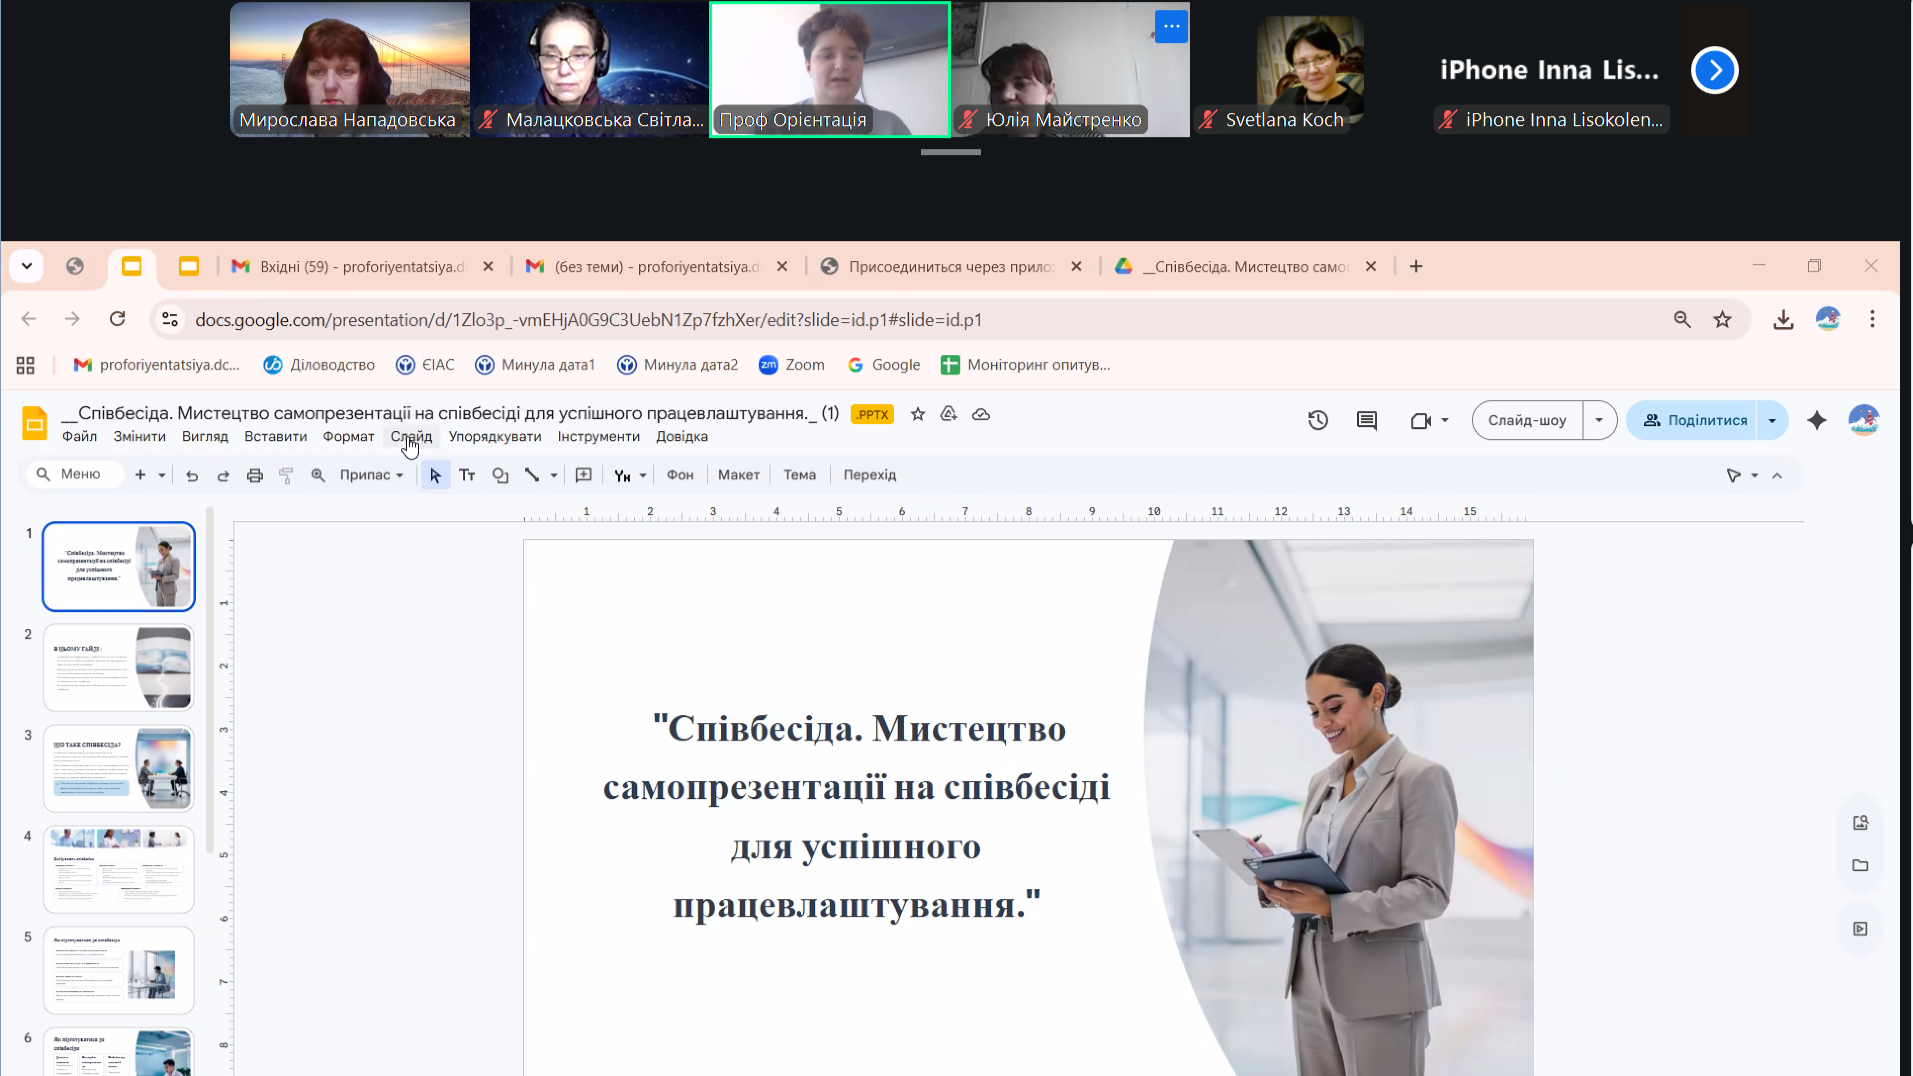Viewport: 1913px width, 1076px height.
Task: Open version history clock icon
Action: pos(1318,421)
